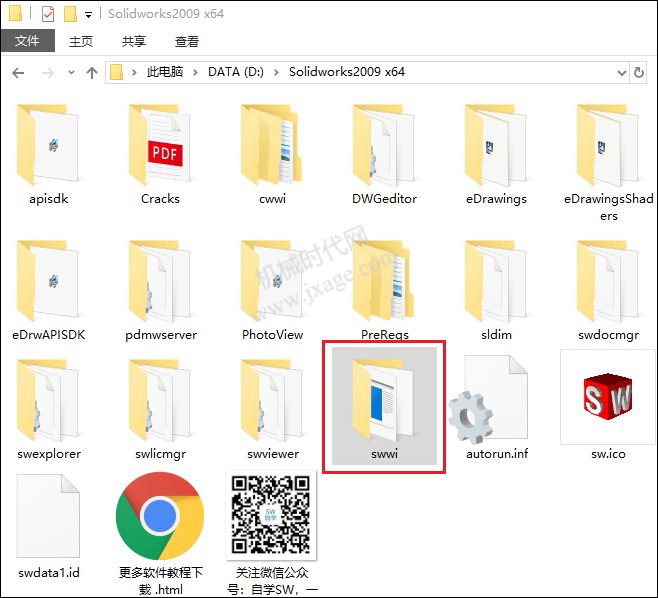The width and height of the screenshot is (658, 598).
Task: Open the apisdk folder
Action: click(x=49, y=153)
